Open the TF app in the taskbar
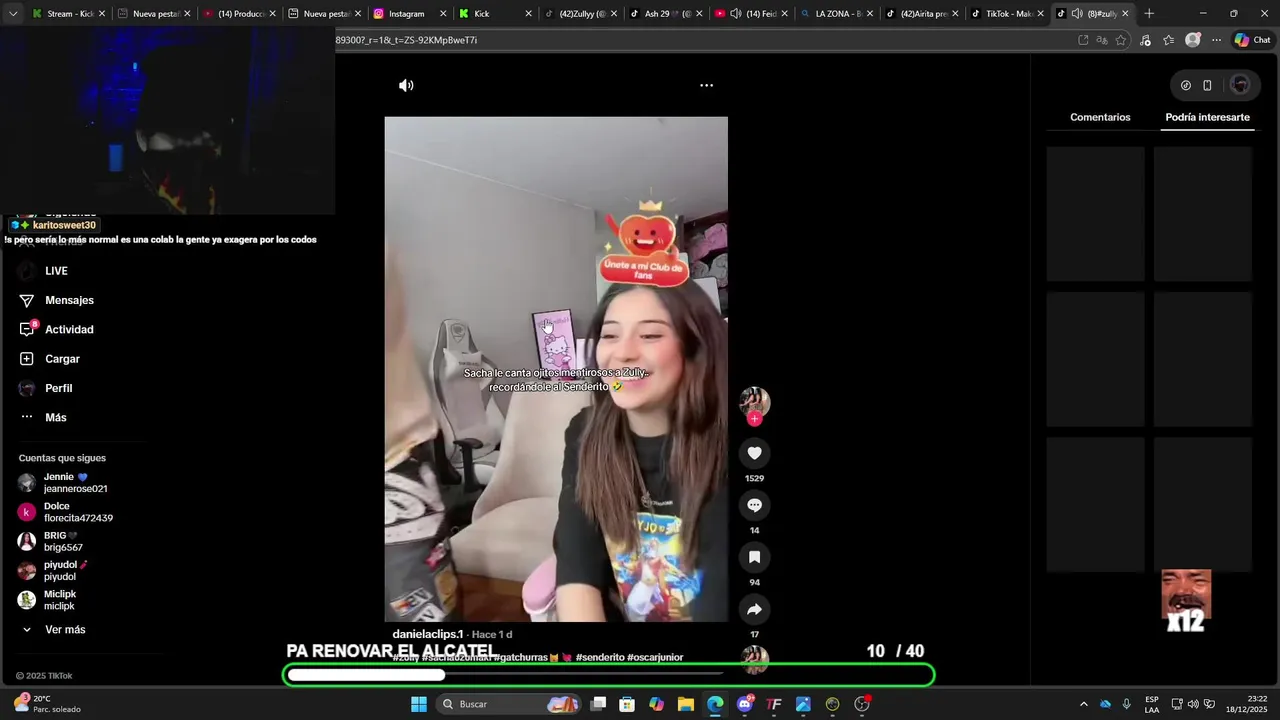The height and width of the screenshot is (720, 1280). (774, 704)
